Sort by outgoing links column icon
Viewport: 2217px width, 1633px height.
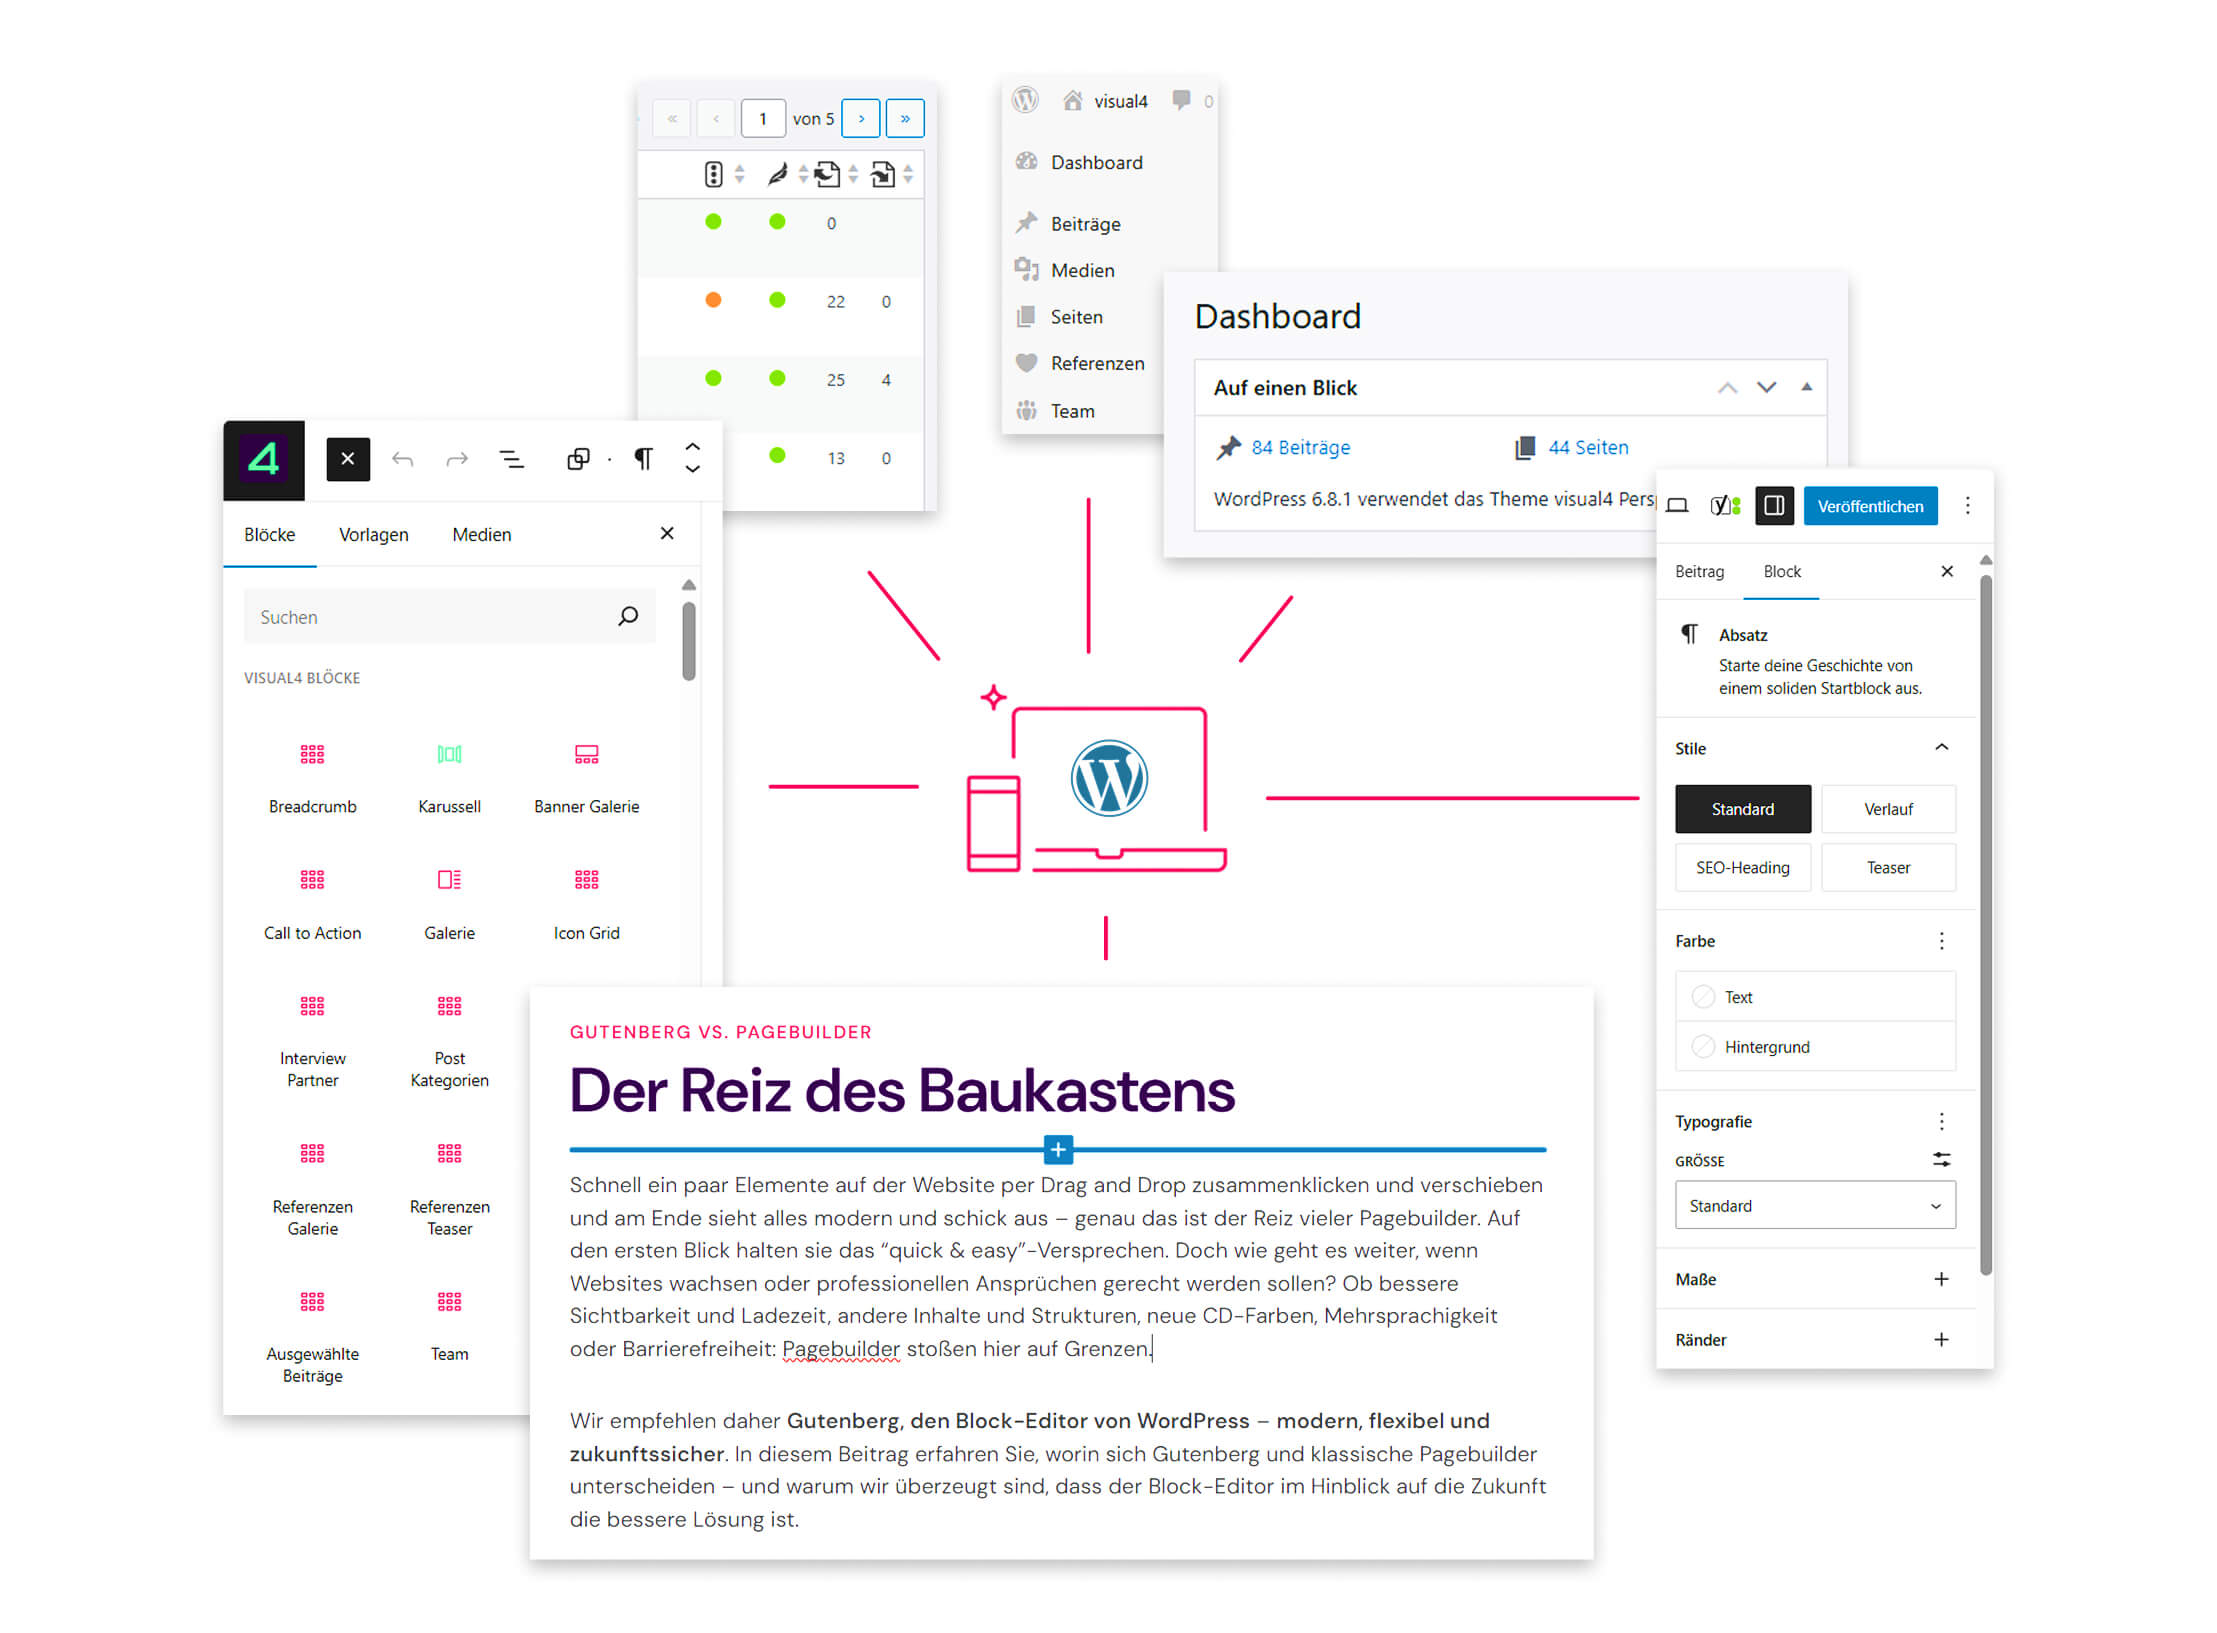[827, 174]
